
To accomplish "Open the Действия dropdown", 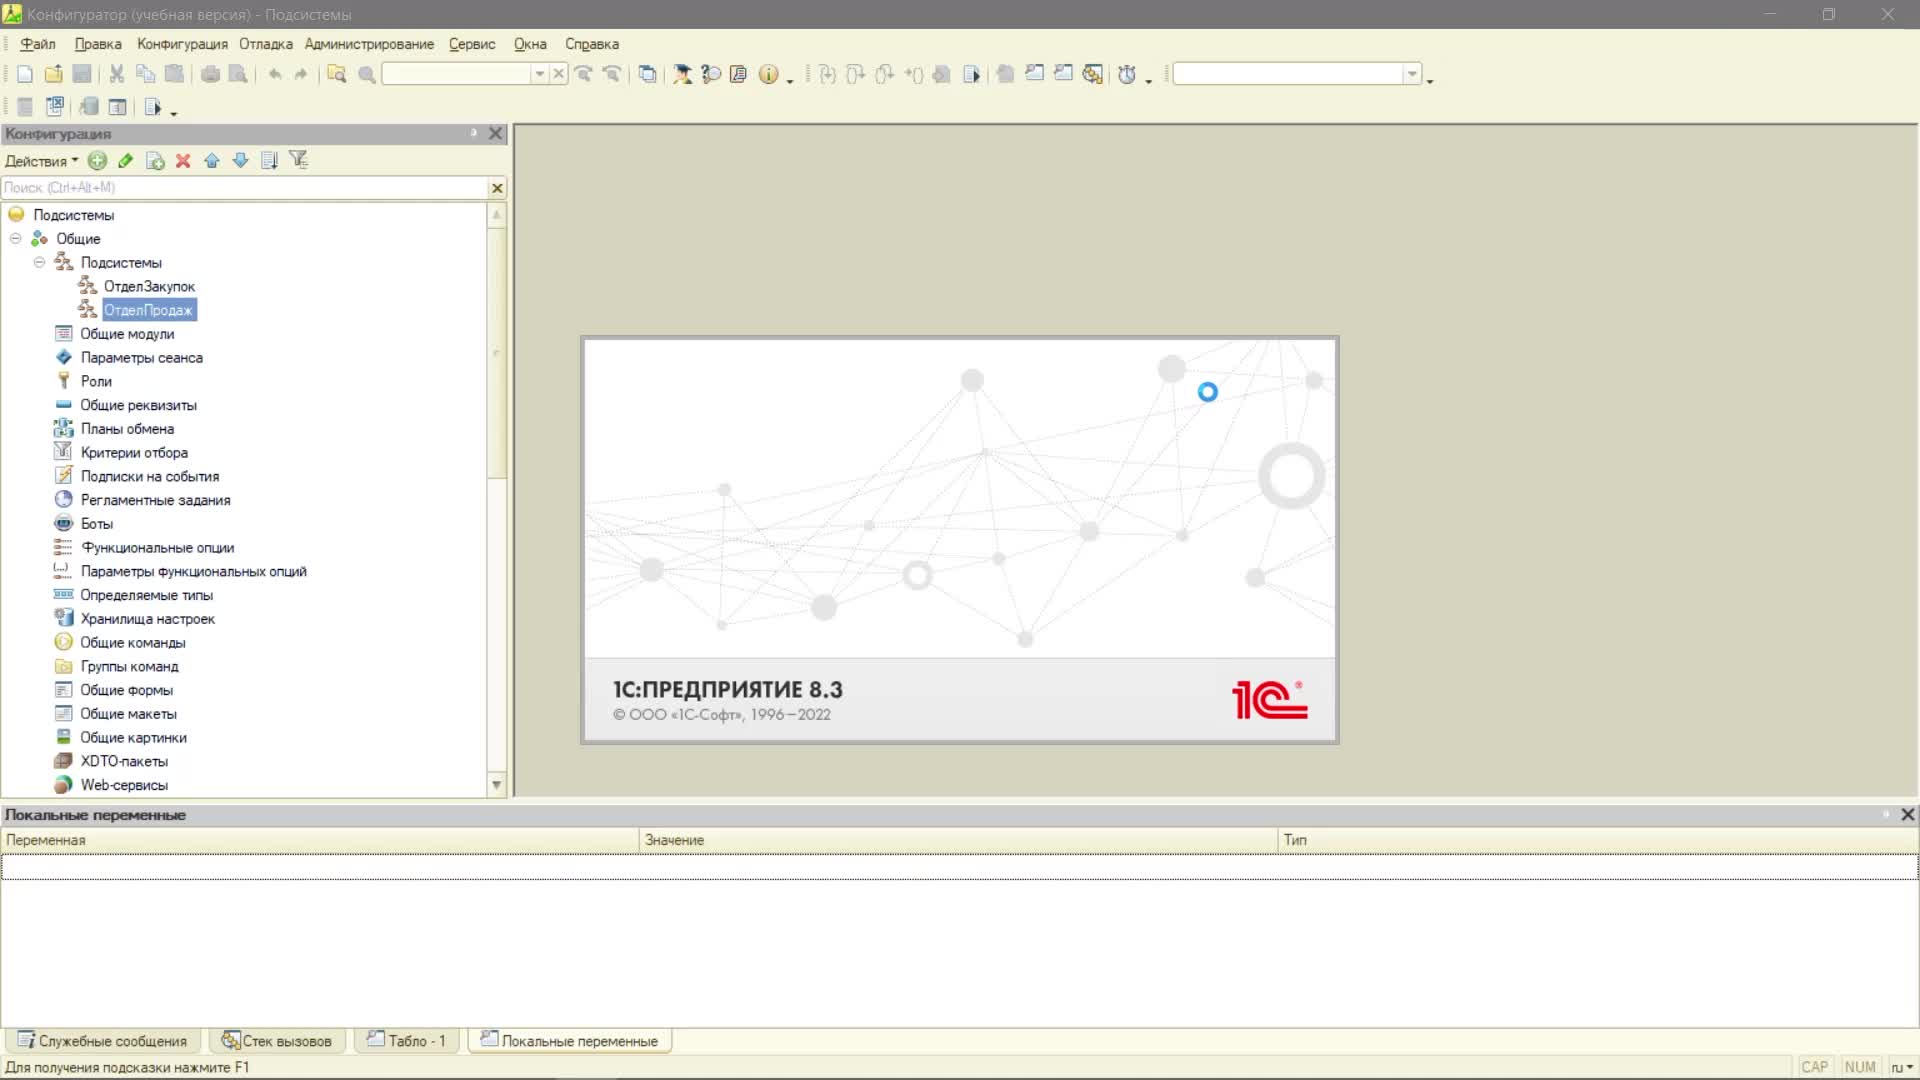I will pyautogui.click(x=41, y=161).
